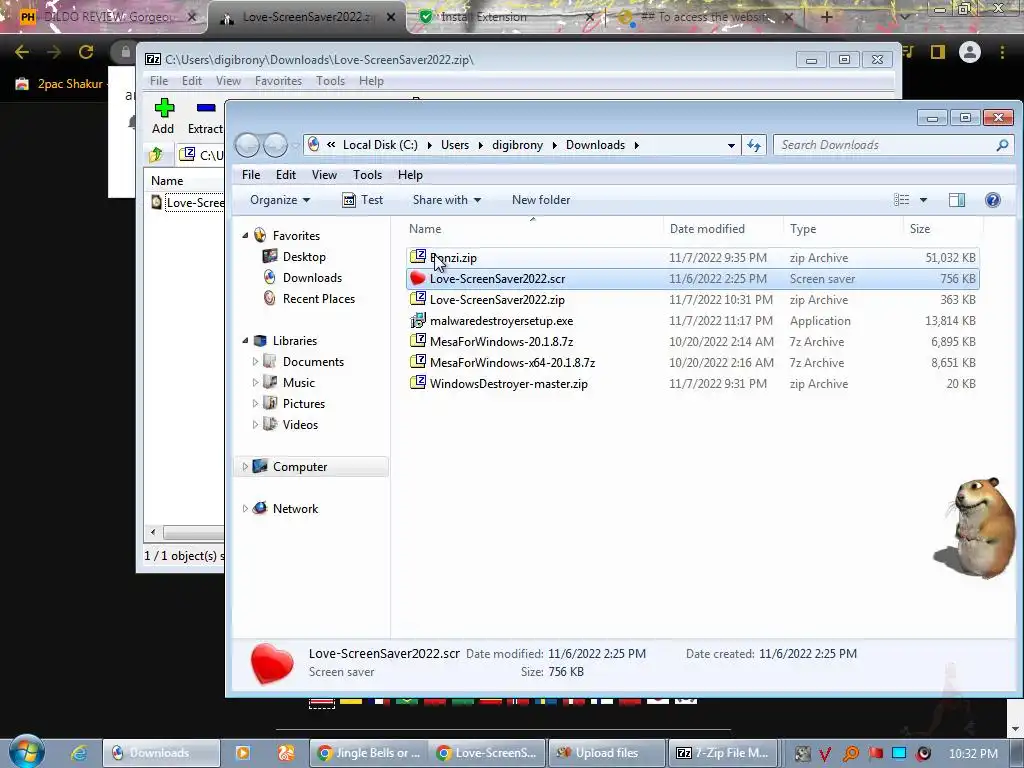This screenshot has width=1024, height=768.
Task: Click the large heart preview in details pane
Action: pyautogui.click(x=272, y=664)
